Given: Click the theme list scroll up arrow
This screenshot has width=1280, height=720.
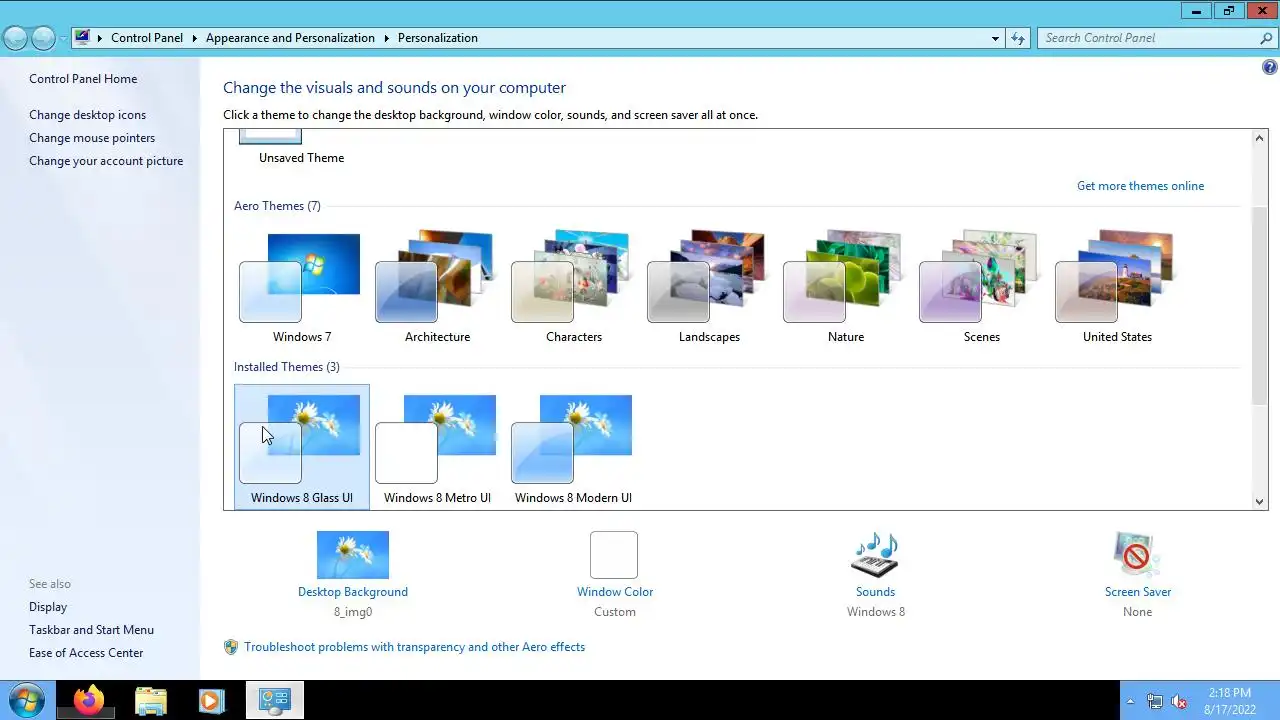Looking at the screenshot, I should coord(1259,138).
